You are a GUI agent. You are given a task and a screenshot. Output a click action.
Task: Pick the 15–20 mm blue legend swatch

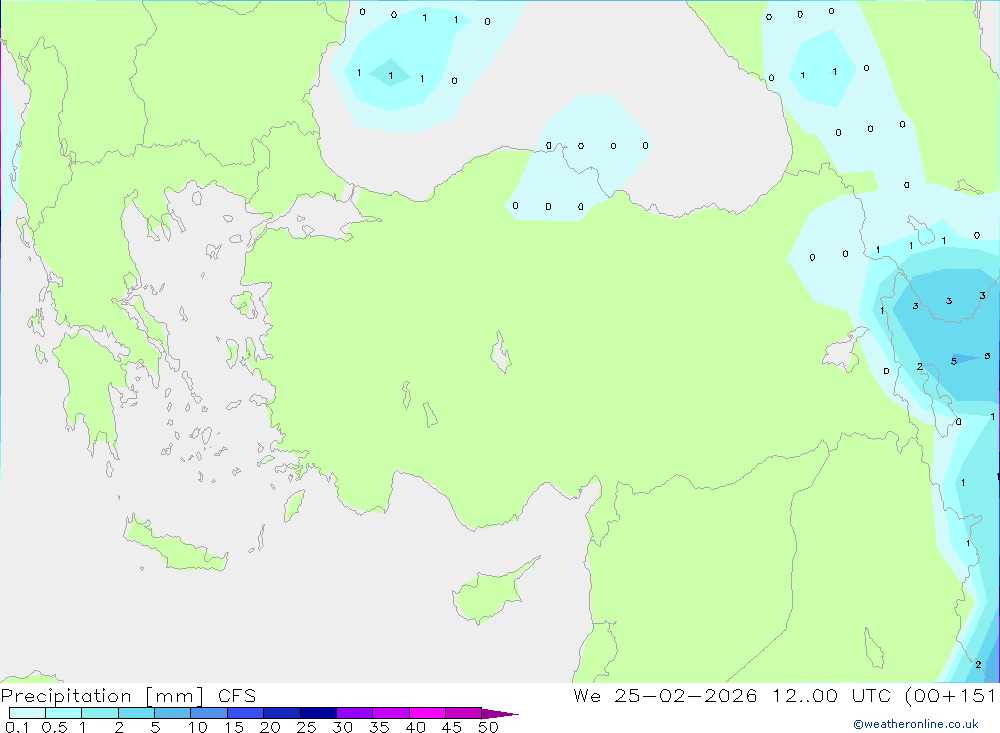click(246, 713)
